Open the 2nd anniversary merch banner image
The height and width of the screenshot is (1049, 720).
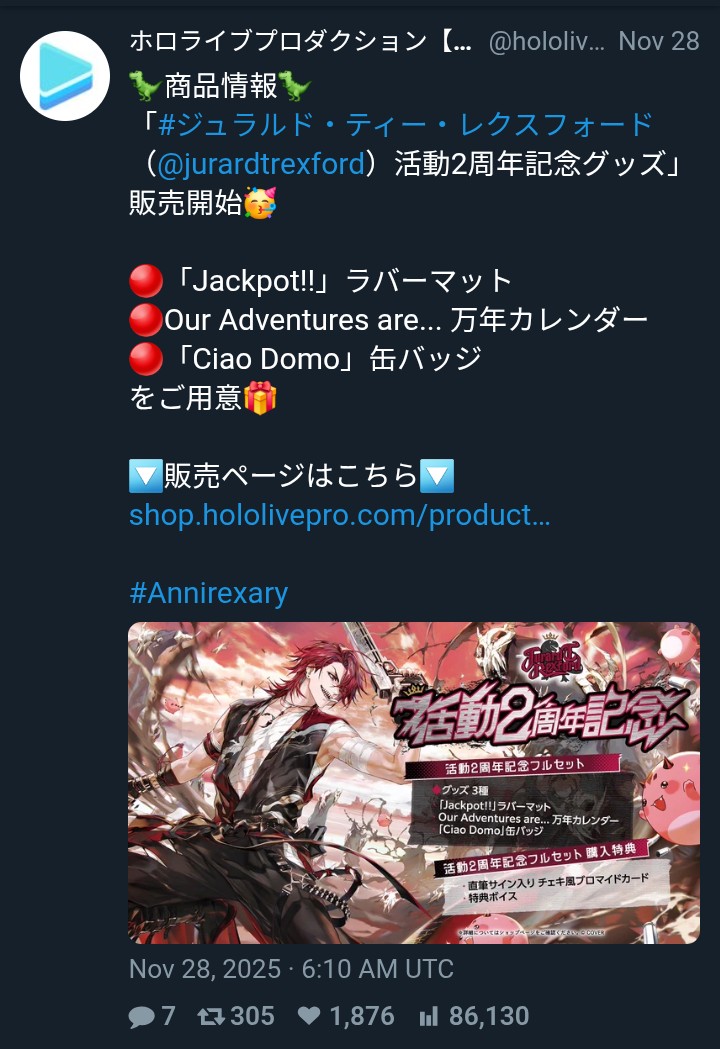point(414,783)
